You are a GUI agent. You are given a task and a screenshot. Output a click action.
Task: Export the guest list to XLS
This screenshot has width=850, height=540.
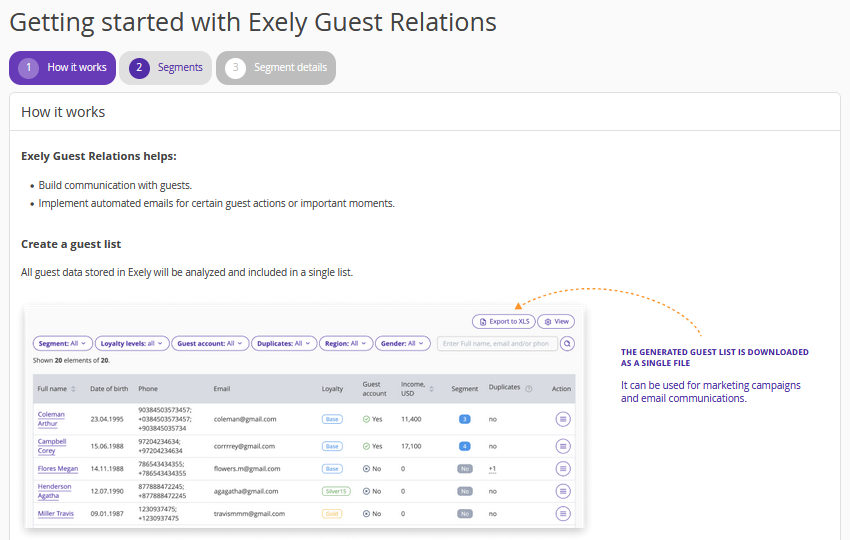pyautogui.click(x=503, y=322)
